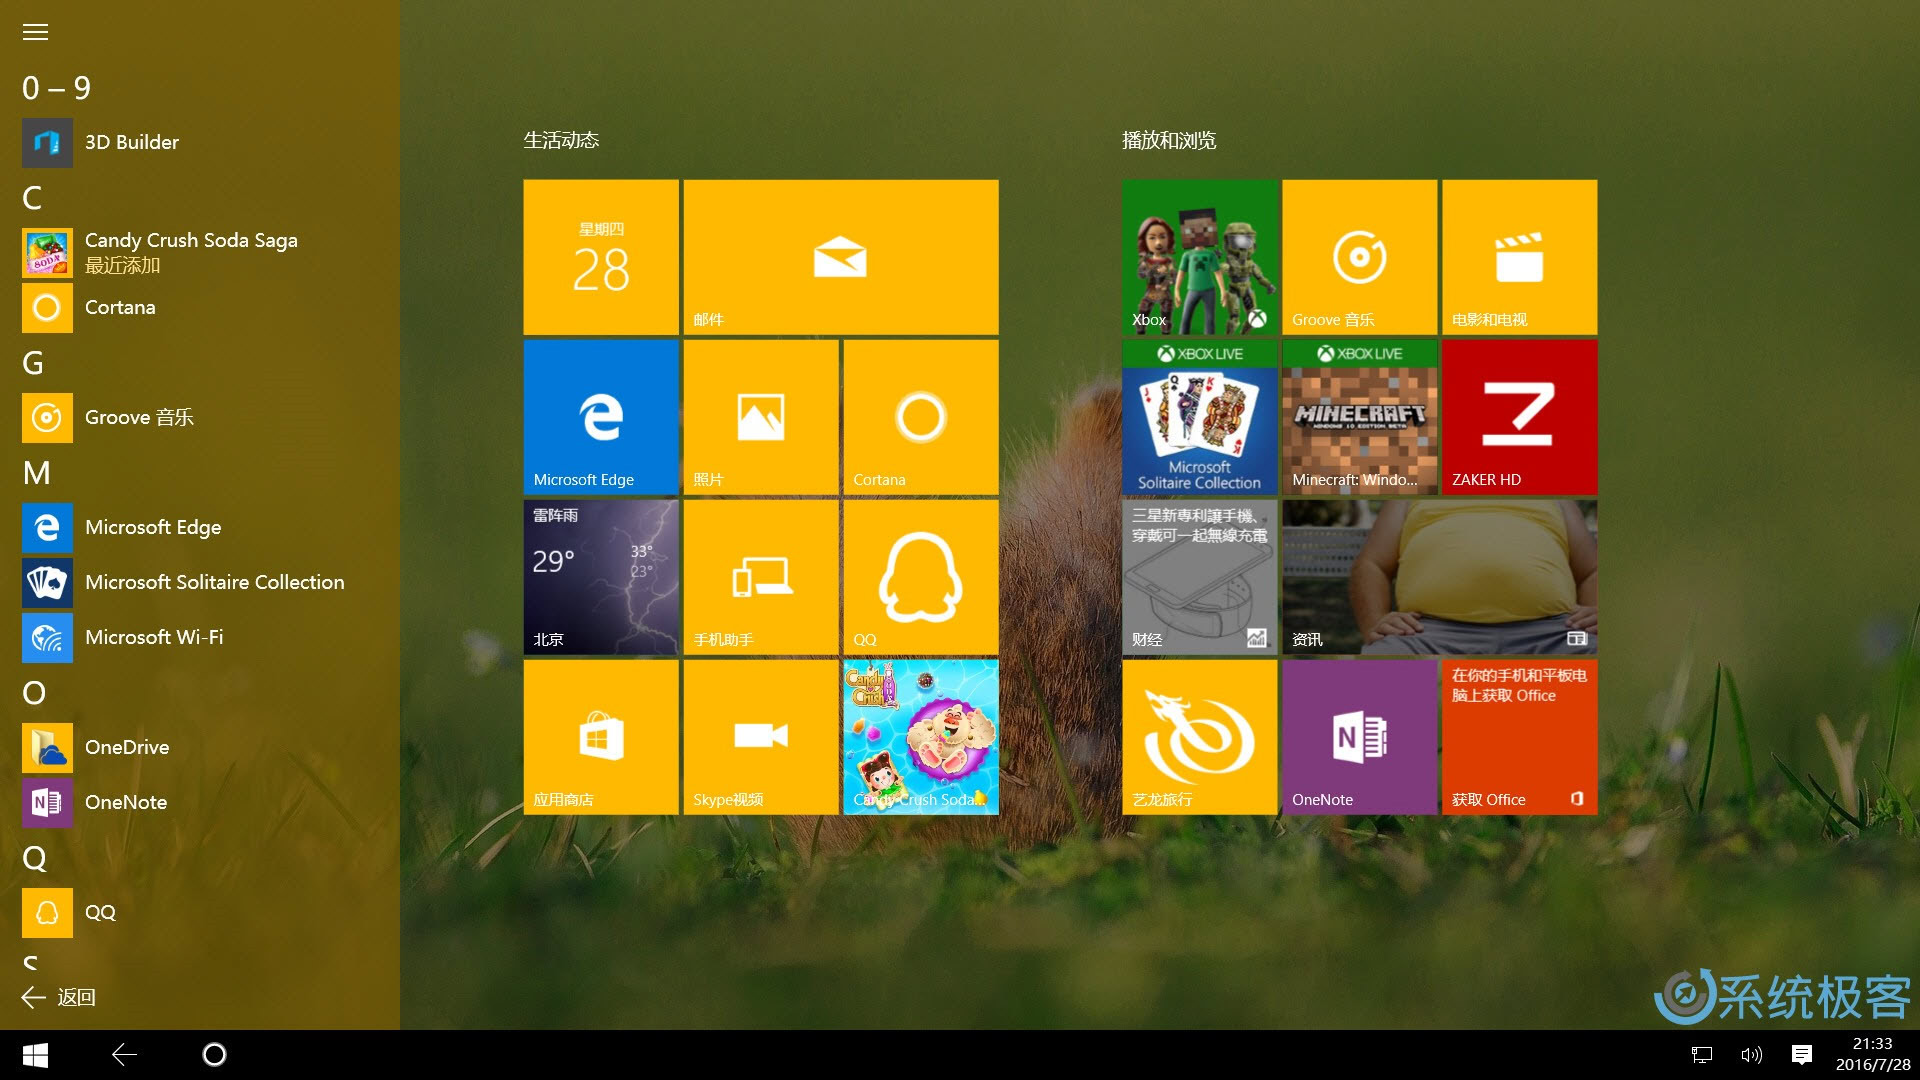Select QQ app from sidebar list
Image resolution: width=1920 pixels, height=1080 pixels.
pos(100,910)
